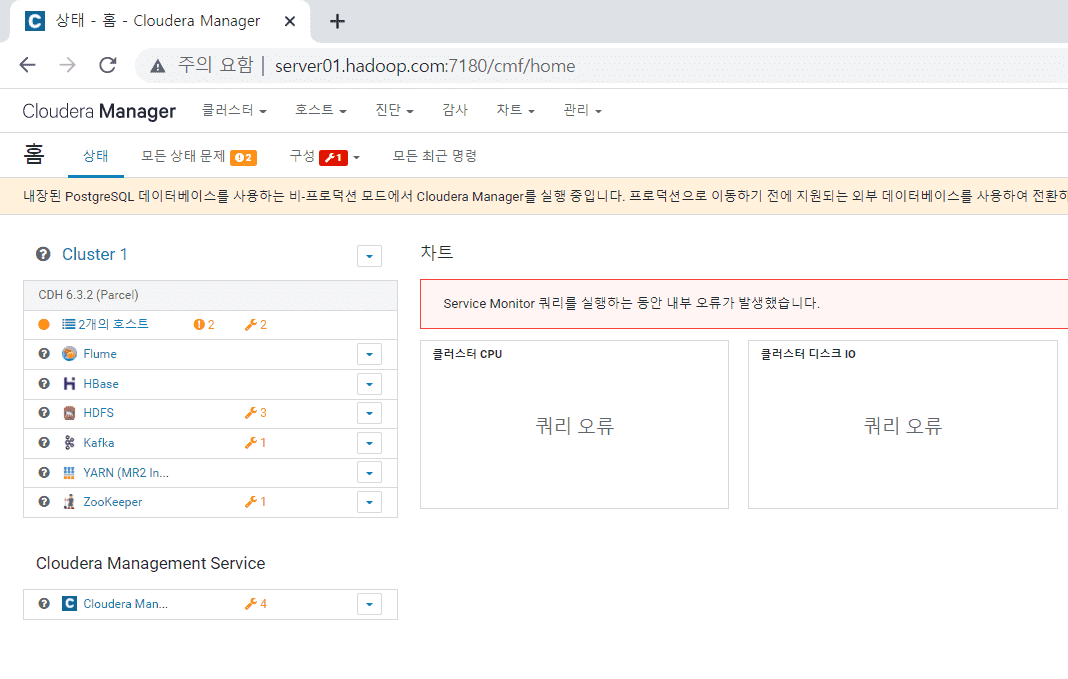The width and height of the screenshot is (1068, 679).
Task: Open the Flume service link
Action: click(99, 353)
